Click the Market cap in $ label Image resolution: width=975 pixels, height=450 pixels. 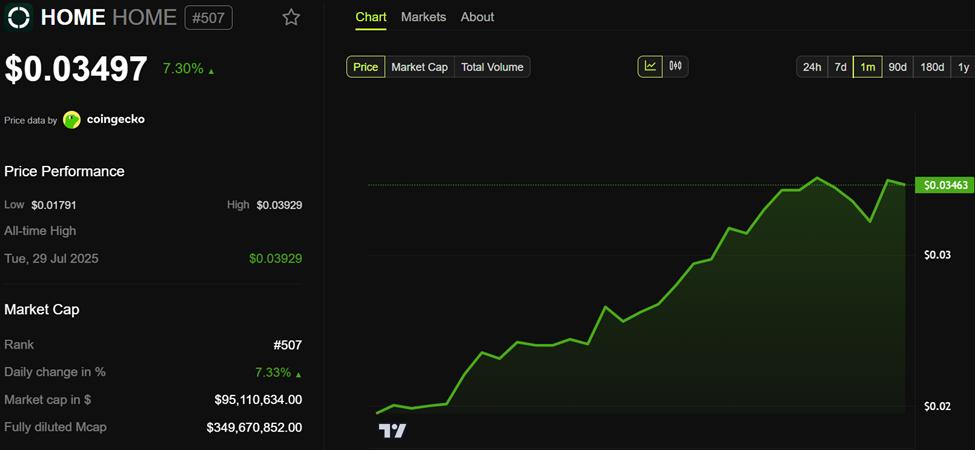tap(48, 400)
